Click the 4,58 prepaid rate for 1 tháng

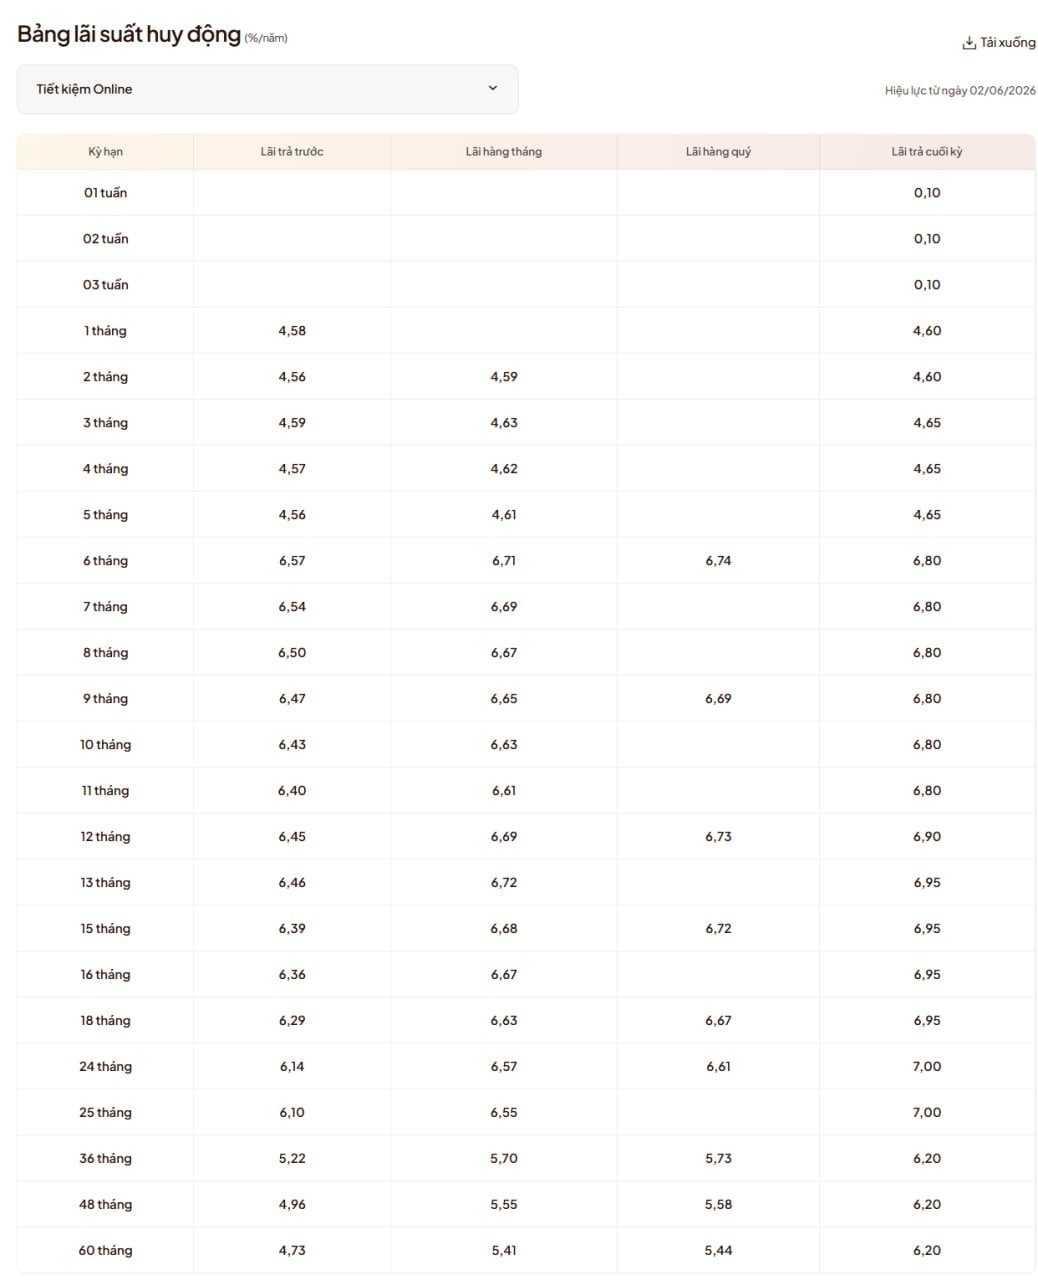292,331
